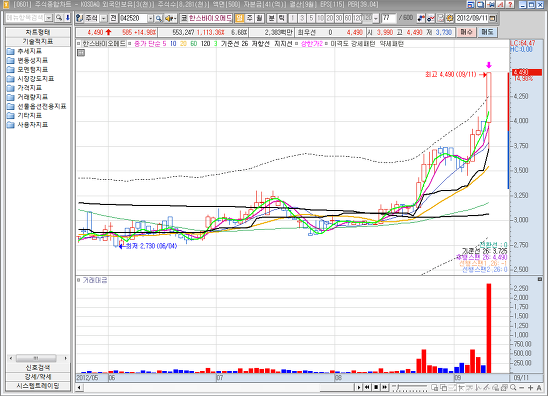Click the 코 market marker before stock name
This screenshot has width=548, height=396.
[184, 18]
